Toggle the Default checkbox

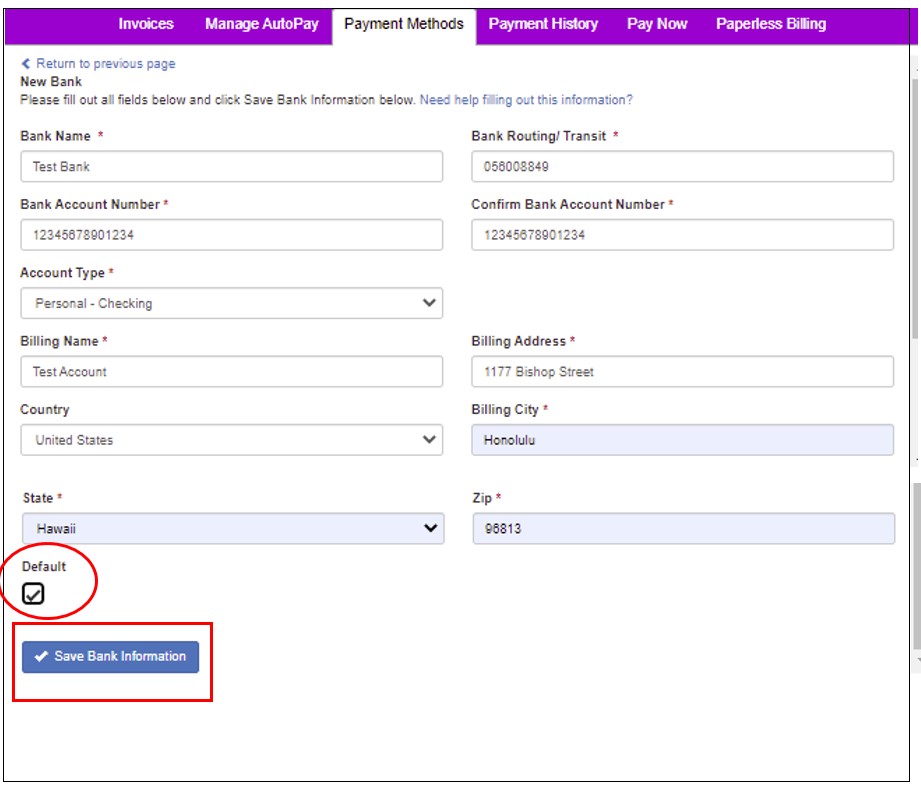click(33, 593)
